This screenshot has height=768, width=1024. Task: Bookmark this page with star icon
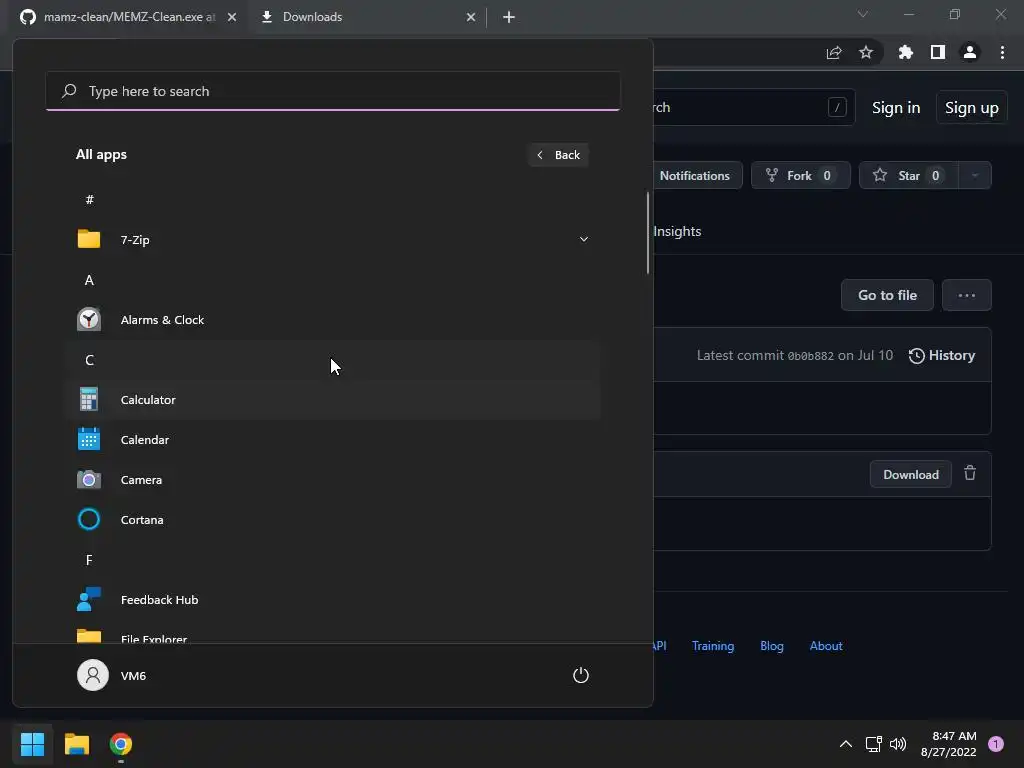click(x=866, y=52)
